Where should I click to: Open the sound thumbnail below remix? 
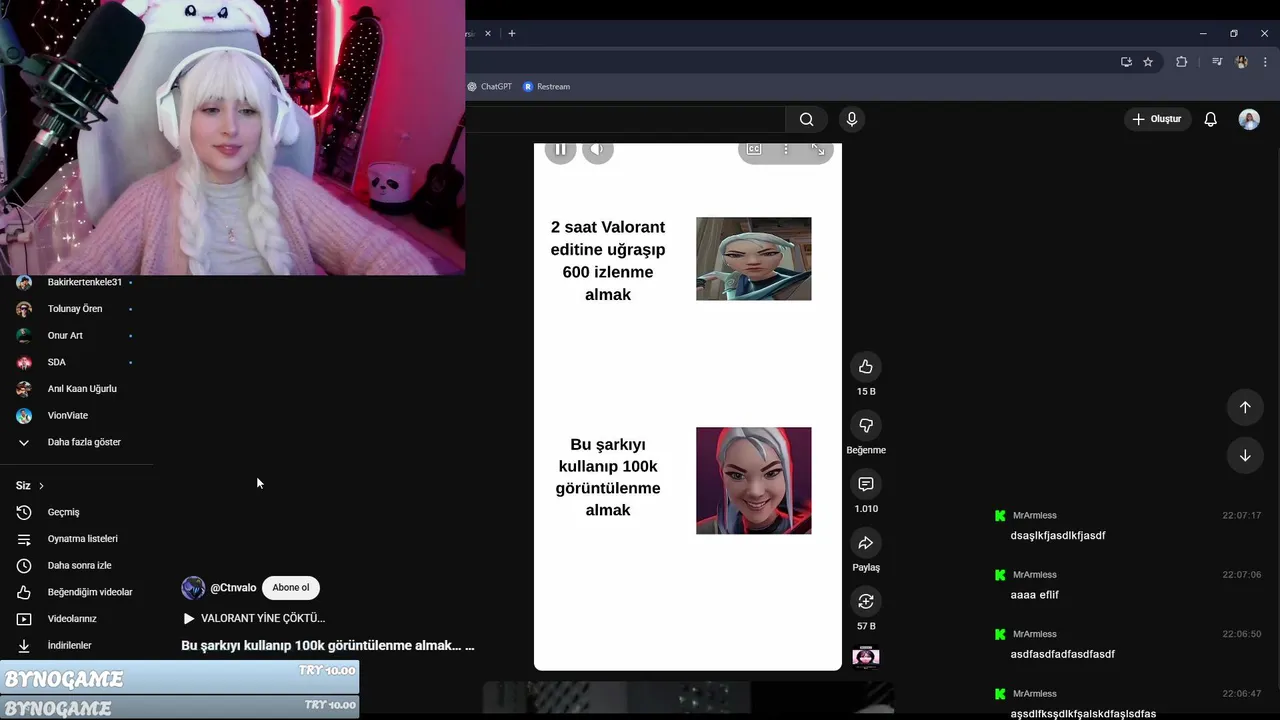coord(866,657)
